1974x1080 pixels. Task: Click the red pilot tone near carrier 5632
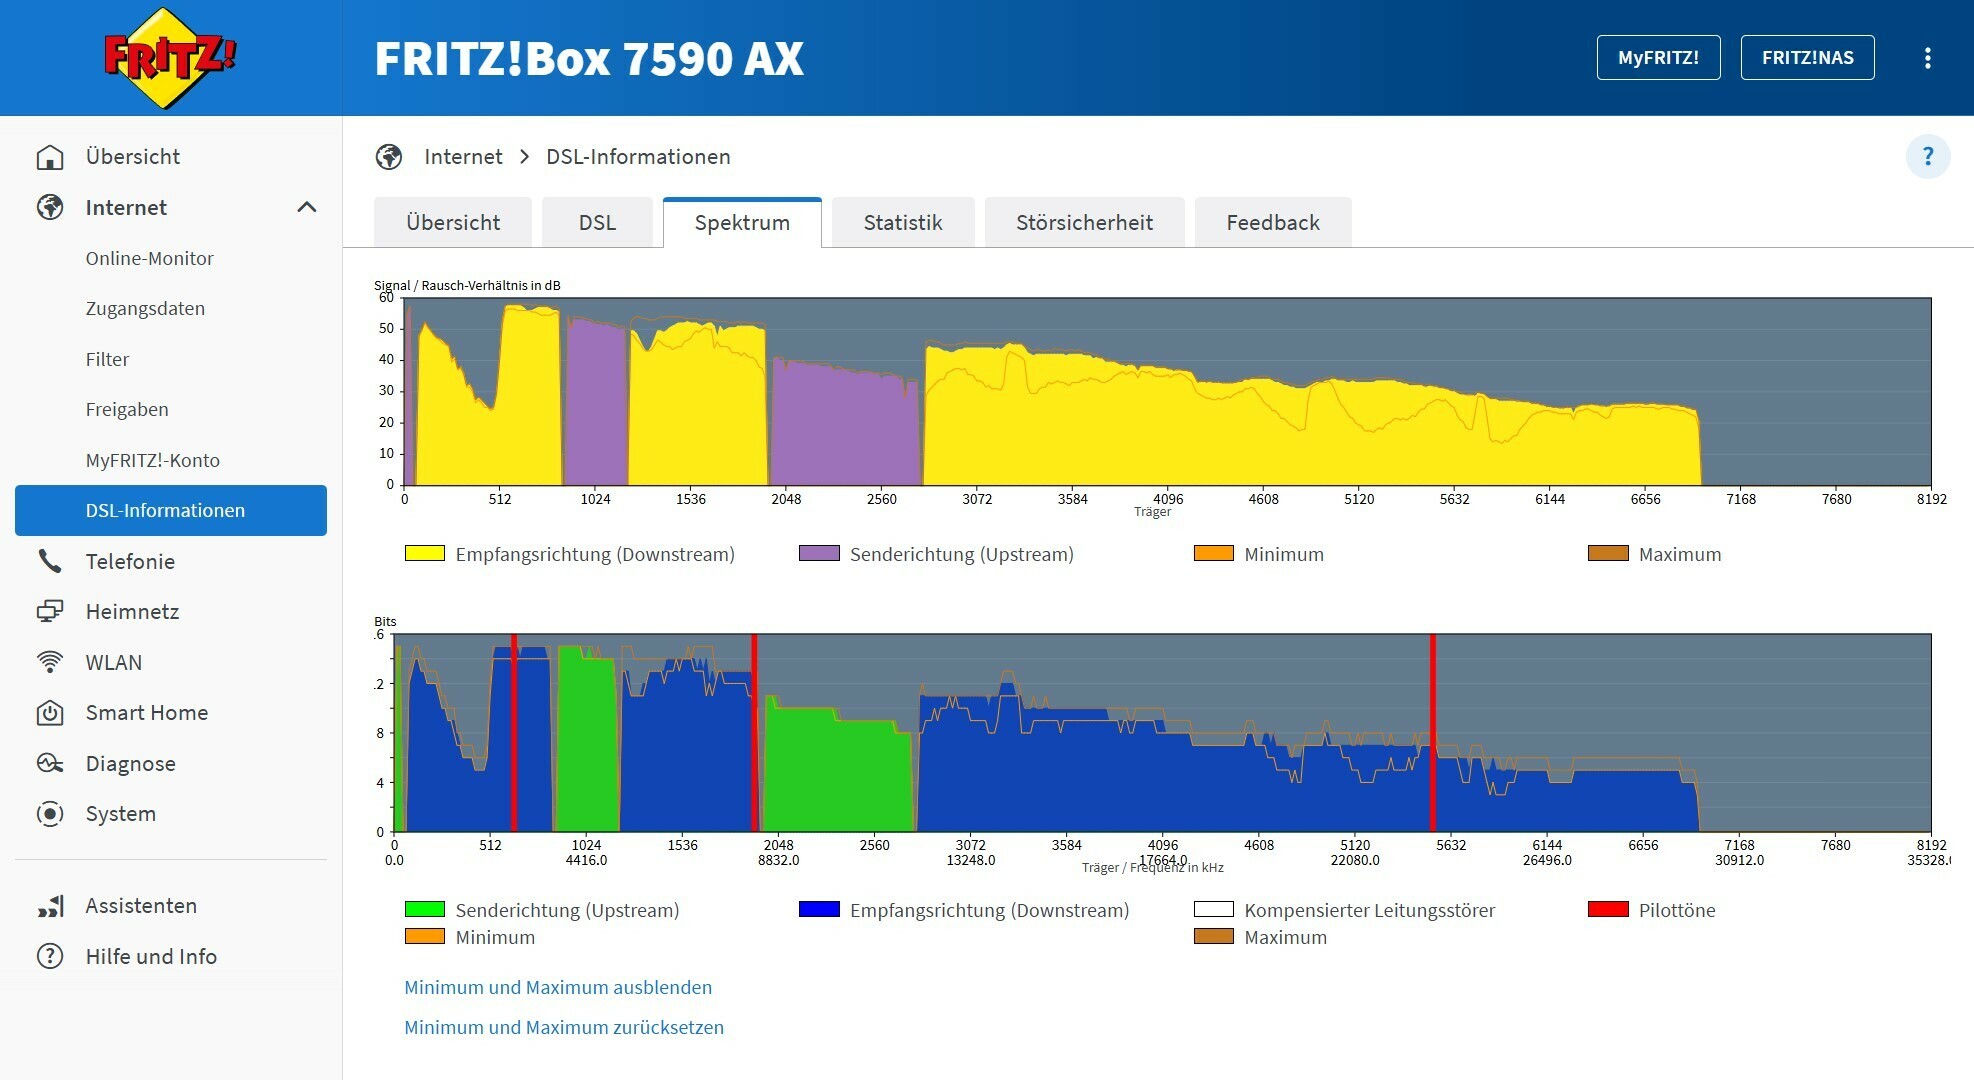1433,732
